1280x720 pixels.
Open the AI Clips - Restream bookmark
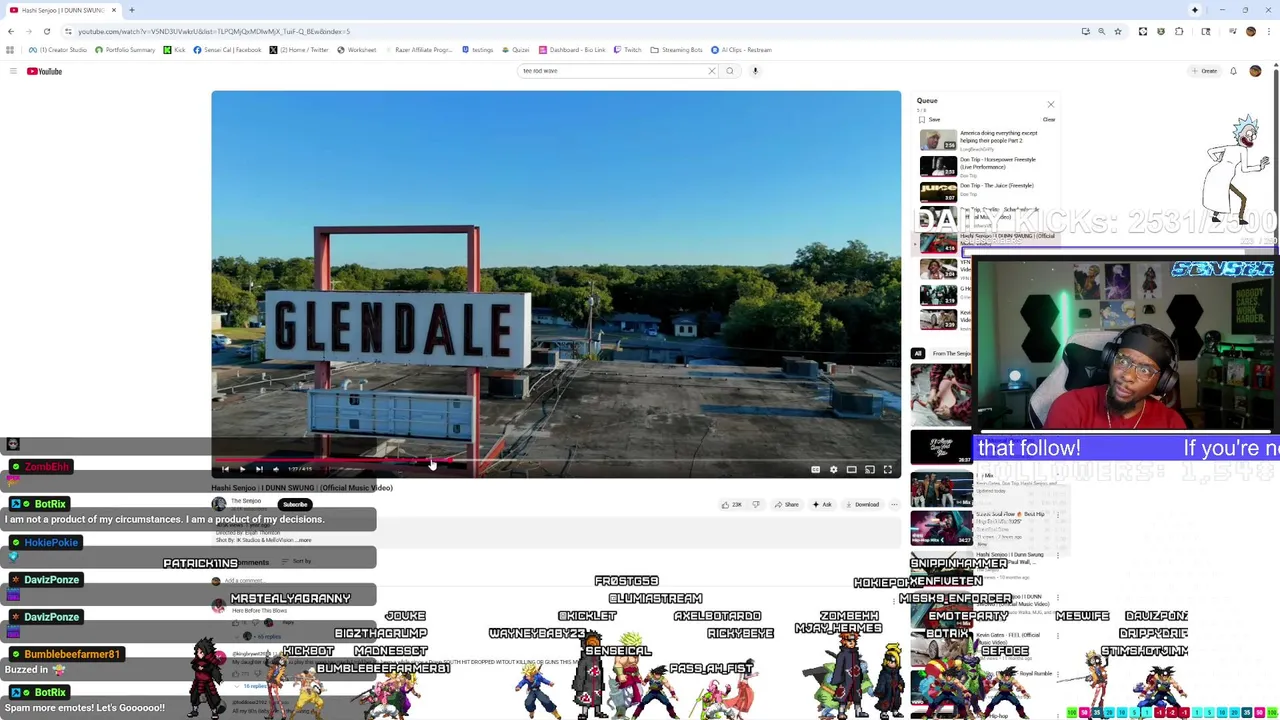(741, 50)
